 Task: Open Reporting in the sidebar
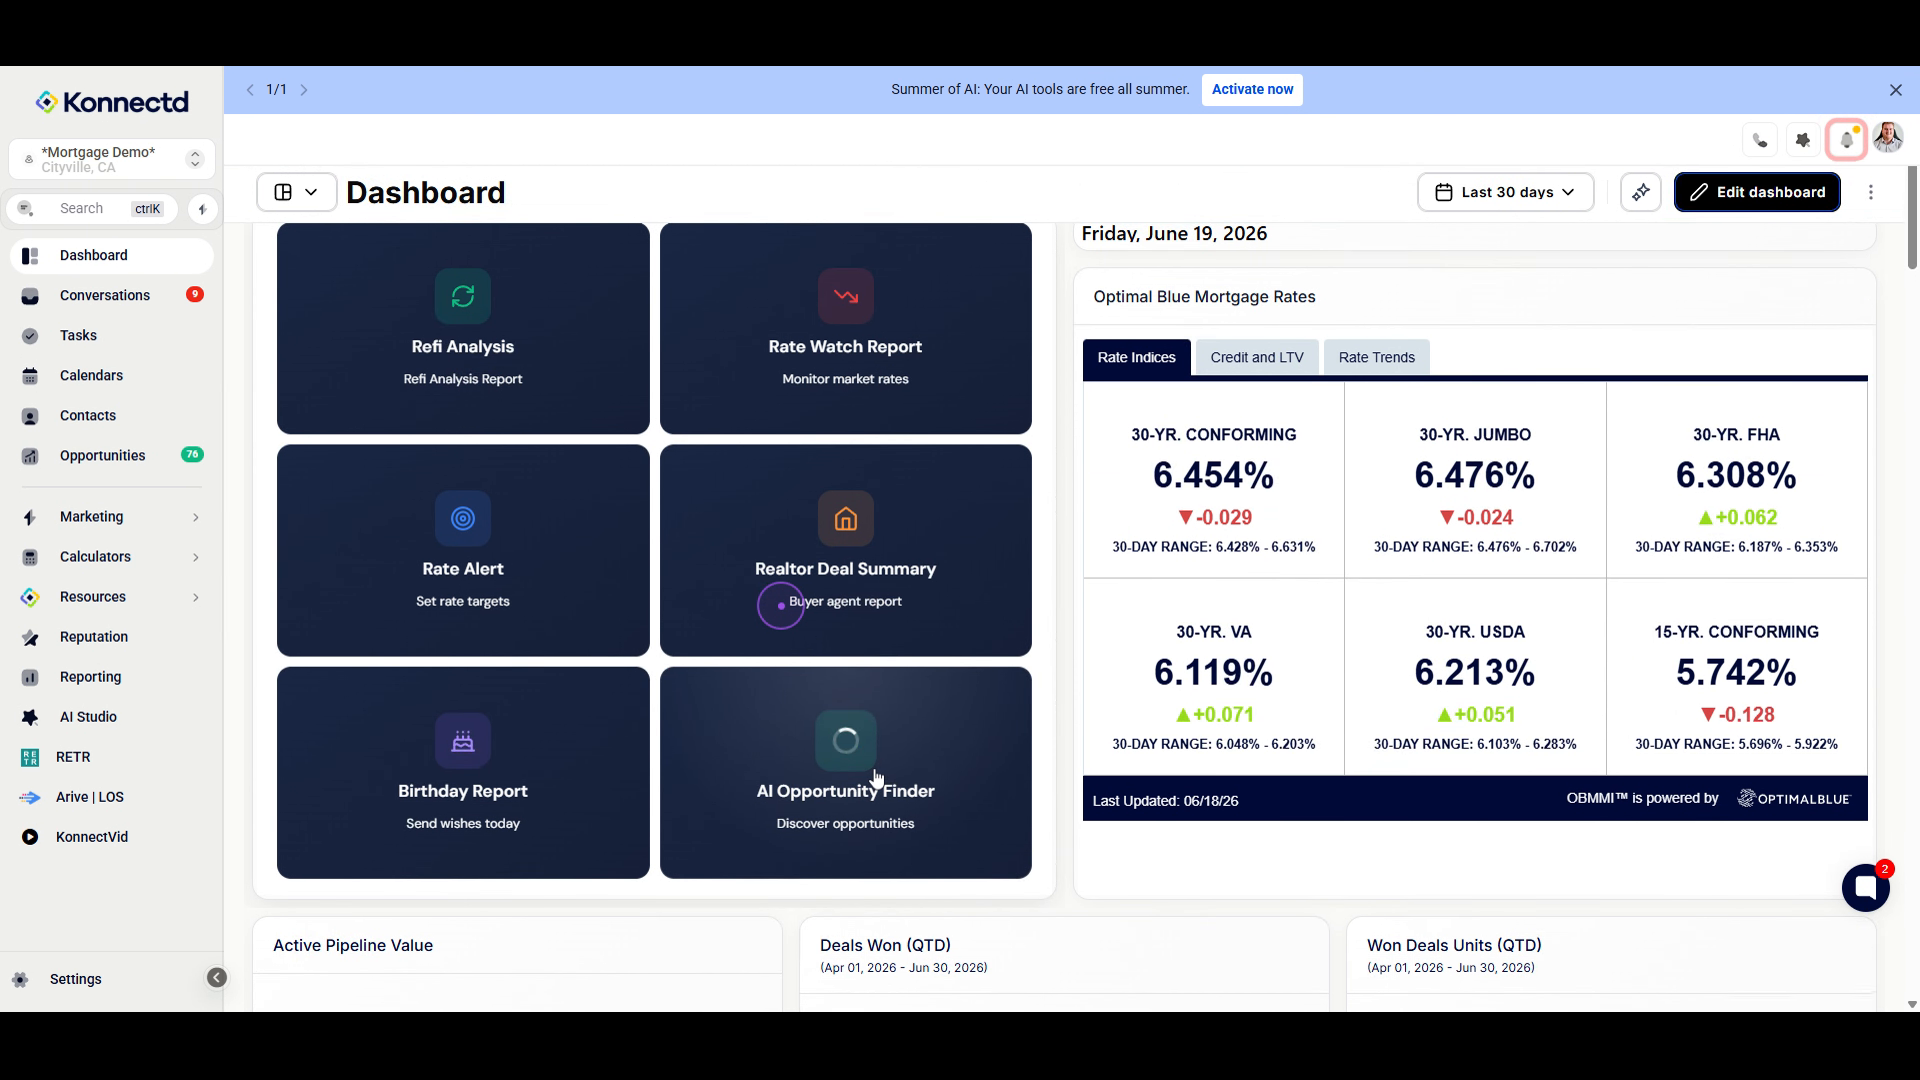point(111,677)
